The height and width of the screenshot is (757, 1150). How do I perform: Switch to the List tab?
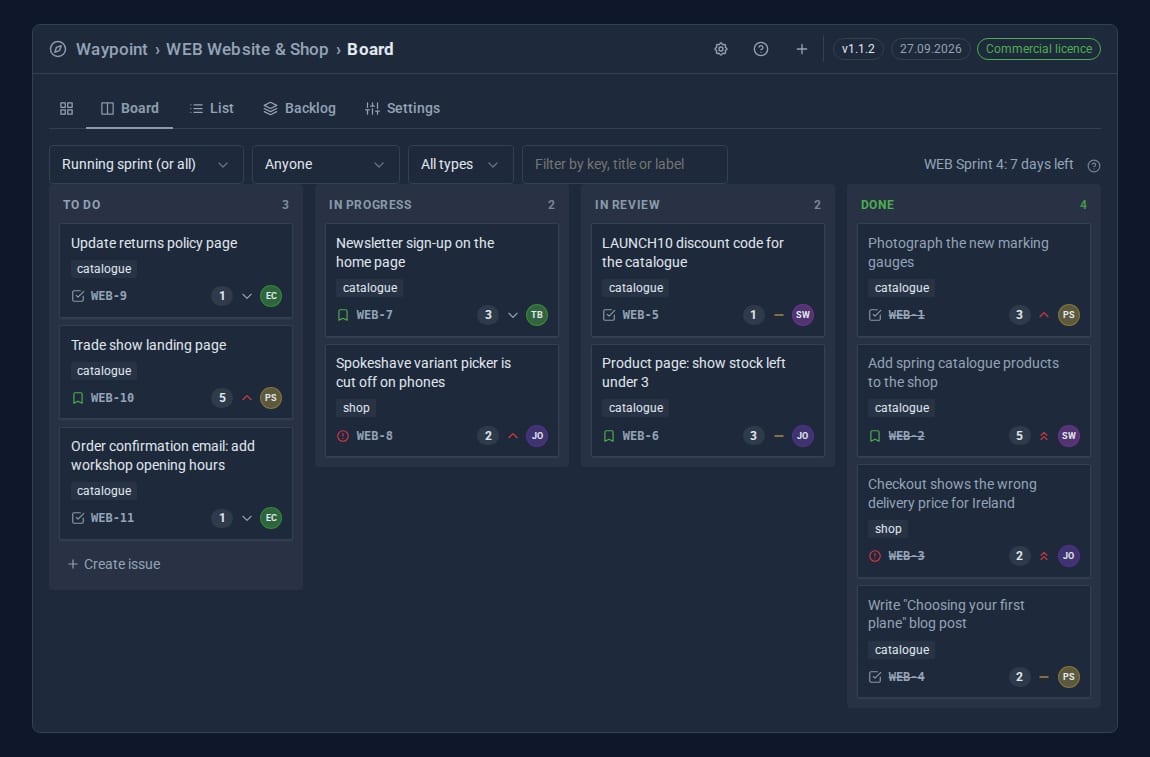coord(212,109)
